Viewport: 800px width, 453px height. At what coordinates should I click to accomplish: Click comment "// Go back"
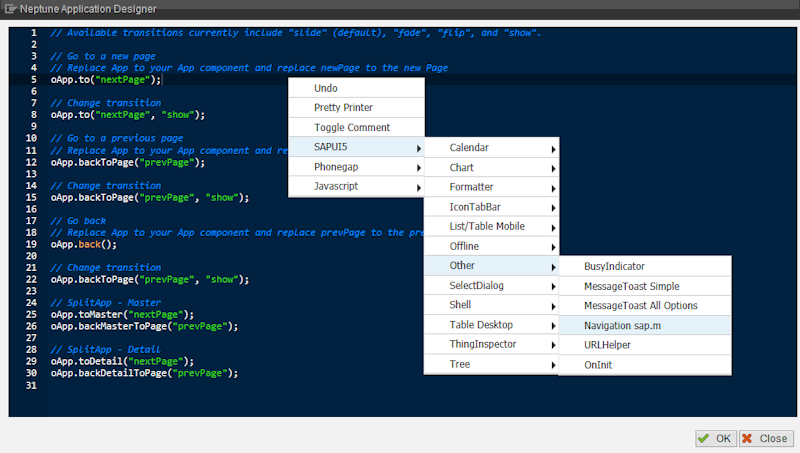click(78, 221)
